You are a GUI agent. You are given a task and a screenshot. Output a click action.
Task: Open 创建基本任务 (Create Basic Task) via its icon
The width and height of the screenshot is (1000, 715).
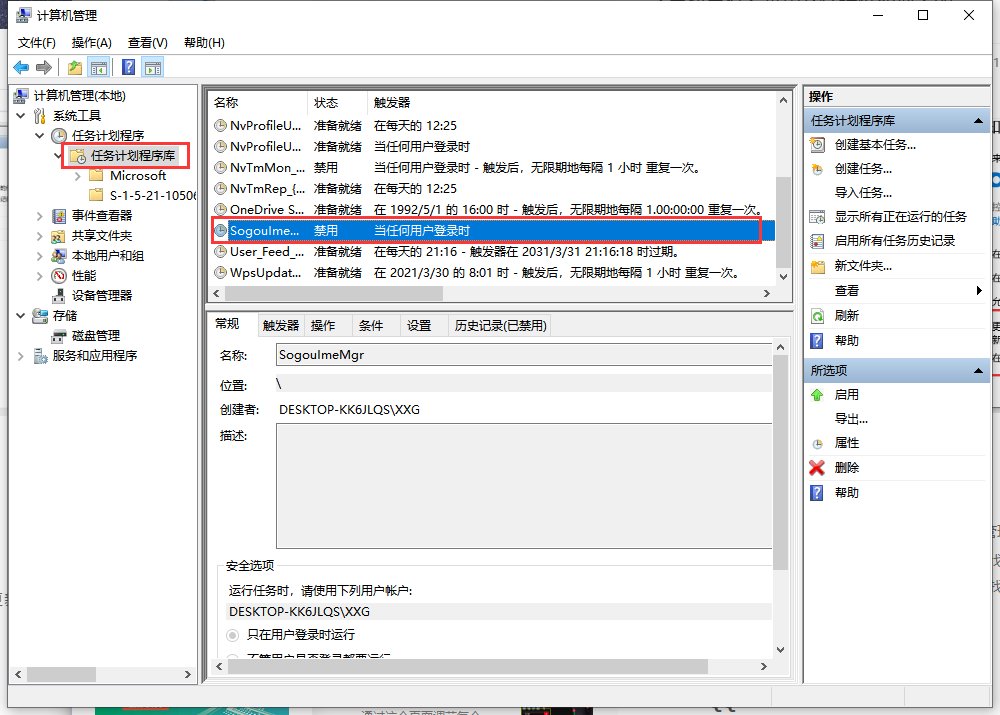click(818, 144)
